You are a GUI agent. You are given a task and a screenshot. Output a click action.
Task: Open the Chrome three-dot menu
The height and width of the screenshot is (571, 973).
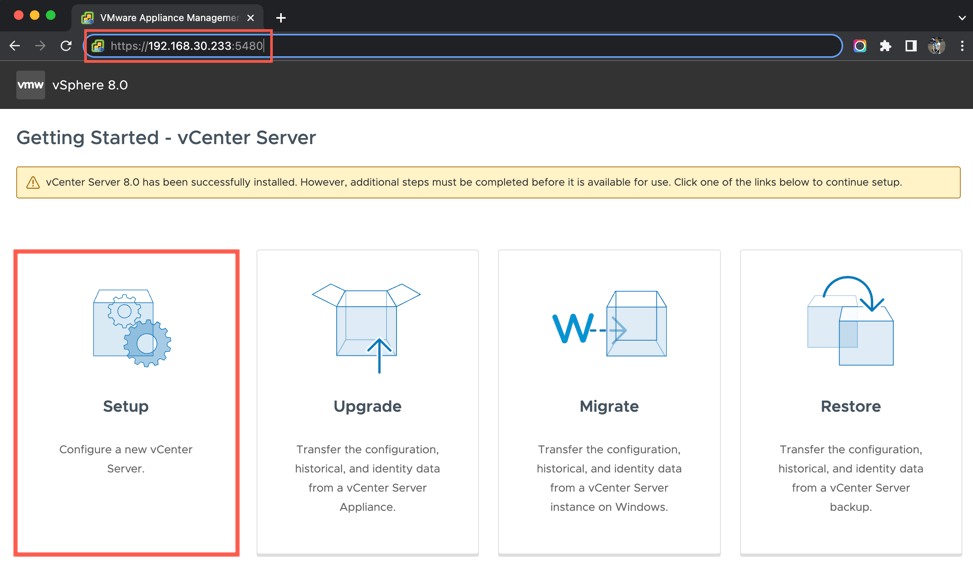pyautogui.click(x=961, y=46)
